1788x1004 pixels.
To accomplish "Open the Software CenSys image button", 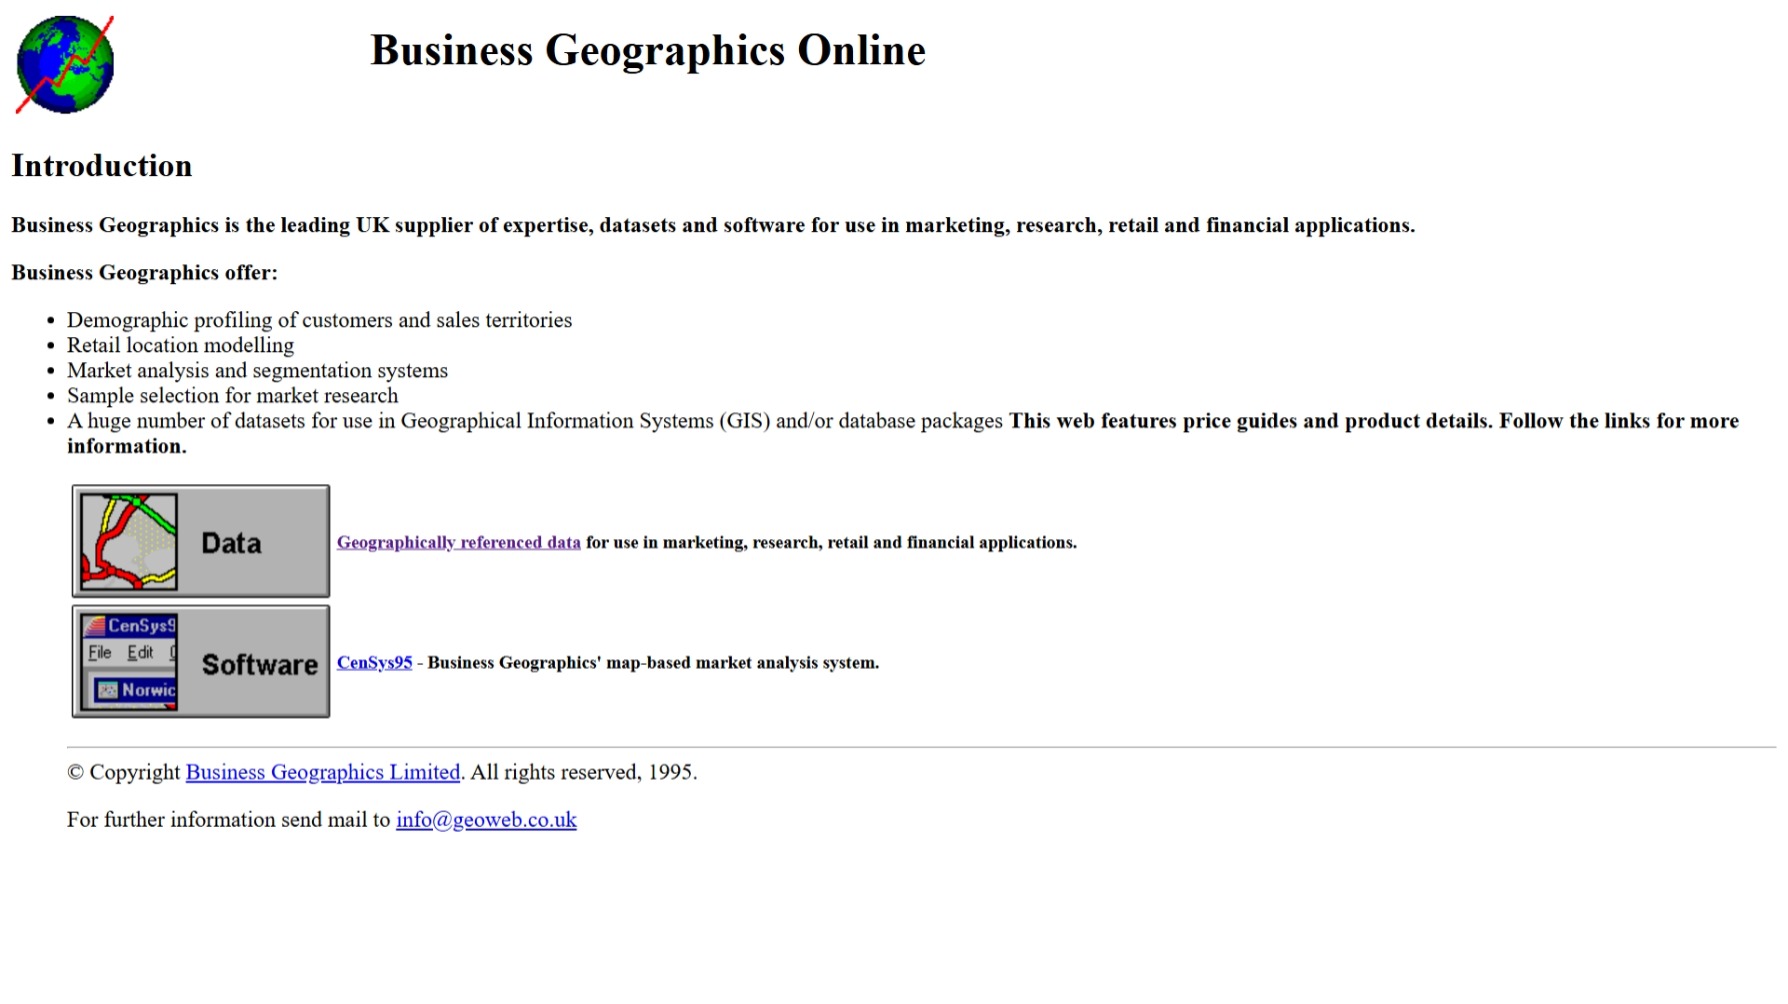I will click(x=201, y=661).
